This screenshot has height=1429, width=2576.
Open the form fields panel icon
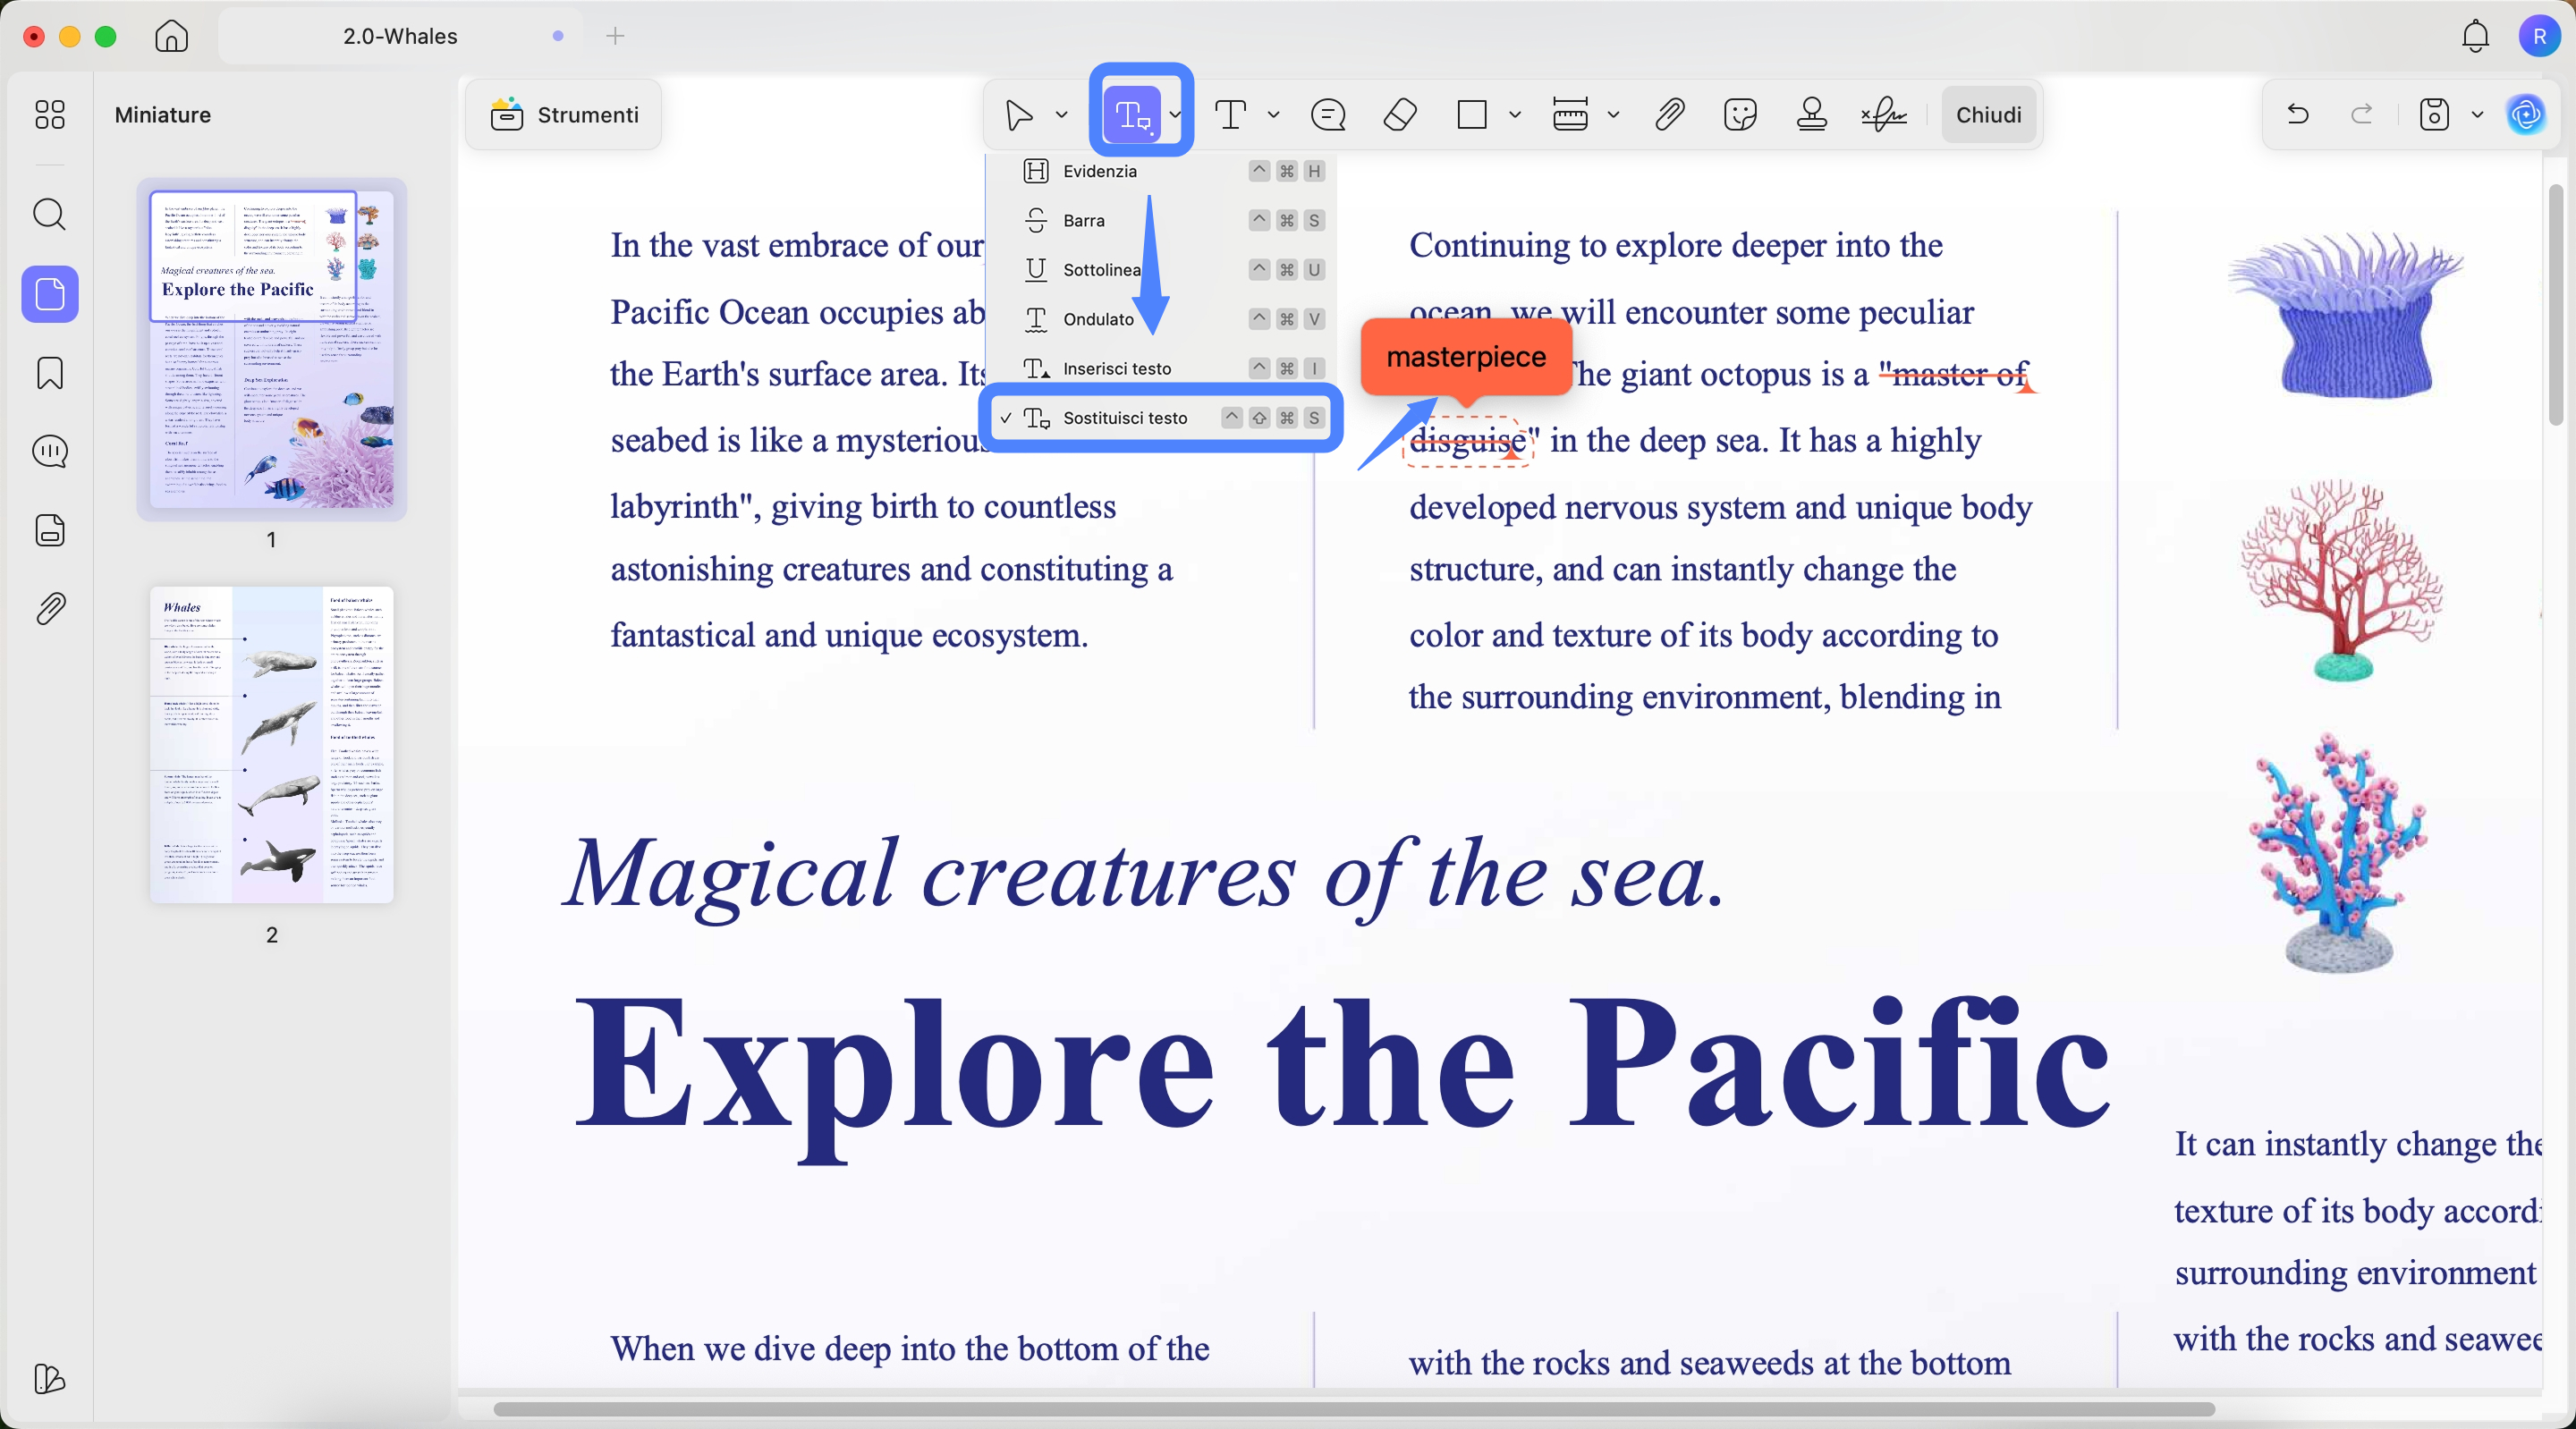coord(49,530)
